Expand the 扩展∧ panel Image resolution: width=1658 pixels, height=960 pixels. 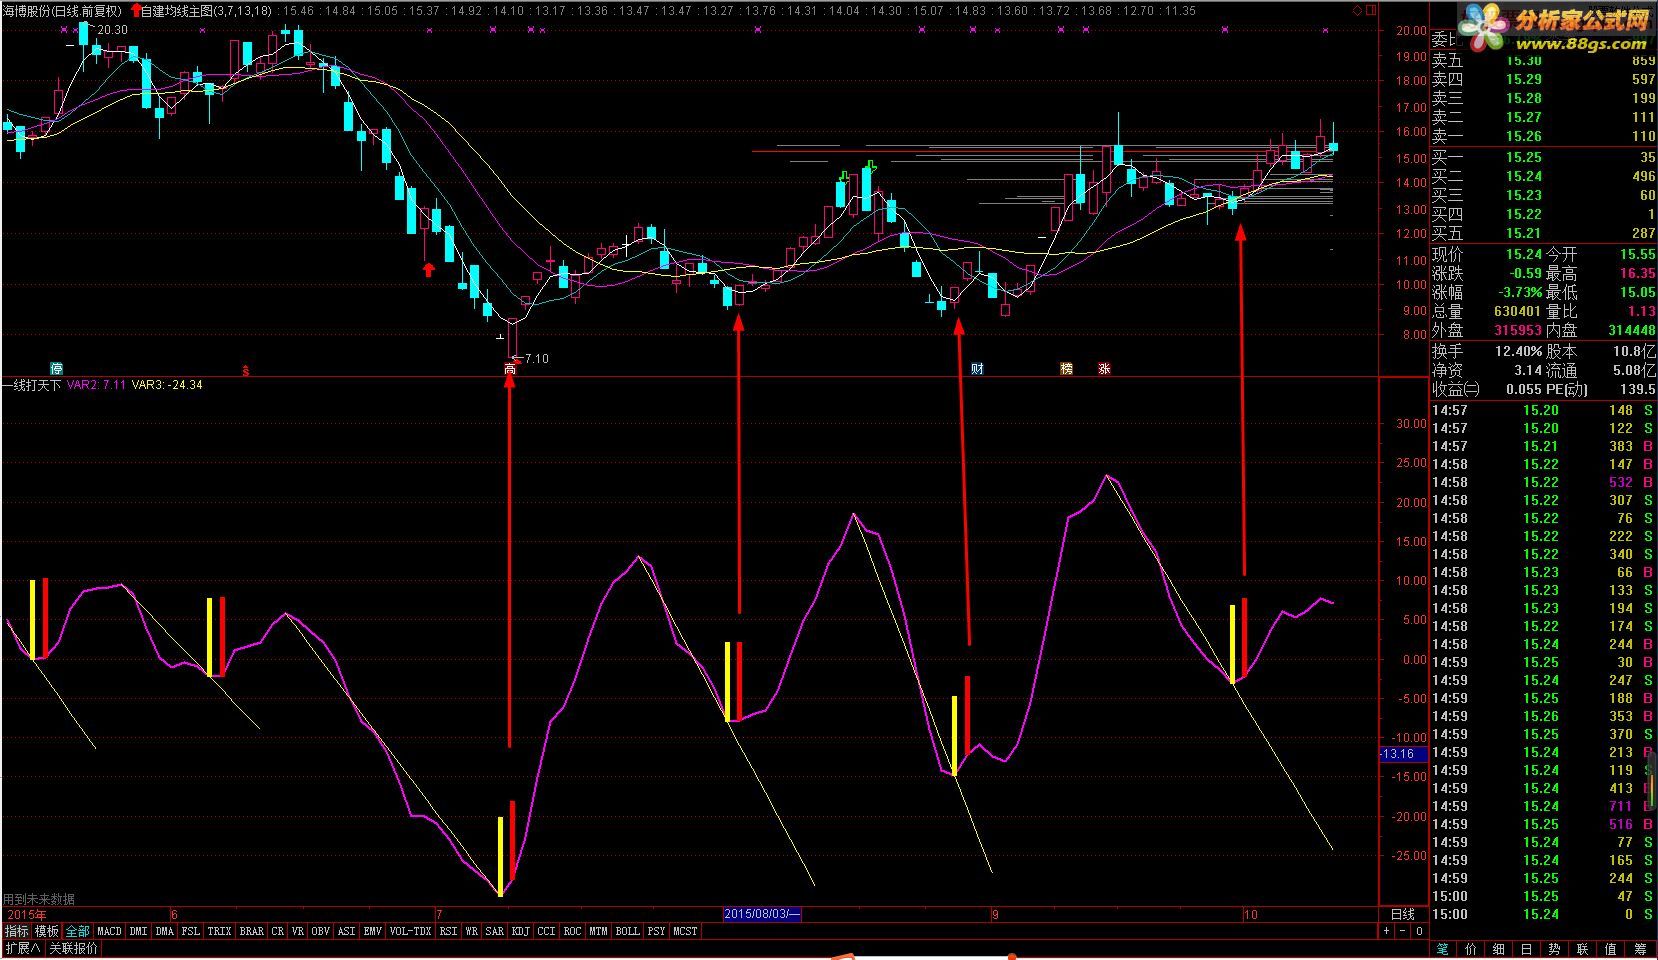23,948
